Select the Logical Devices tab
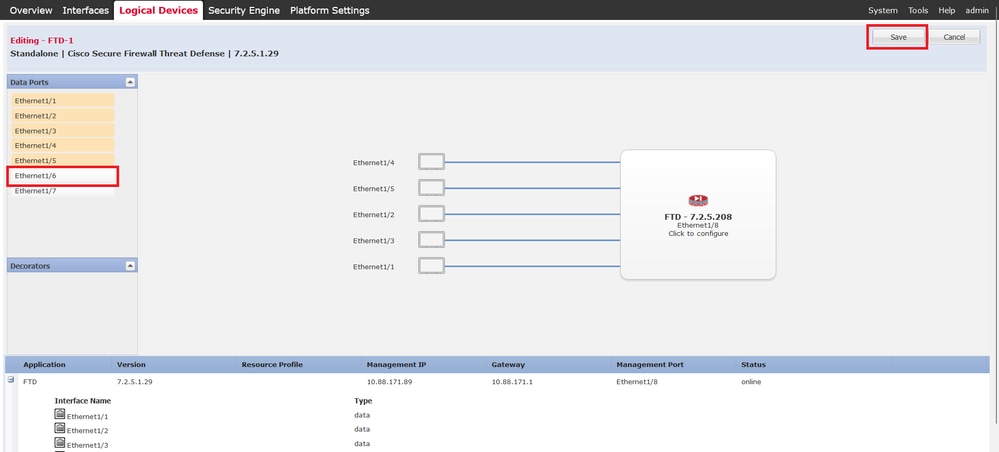999x452 pixels. click(x=158, y=10)
